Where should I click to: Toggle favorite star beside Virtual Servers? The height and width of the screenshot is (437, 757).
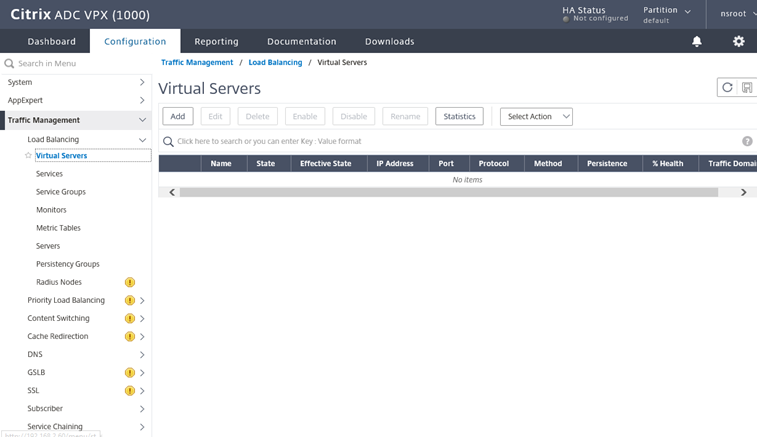tap(28, 155)
